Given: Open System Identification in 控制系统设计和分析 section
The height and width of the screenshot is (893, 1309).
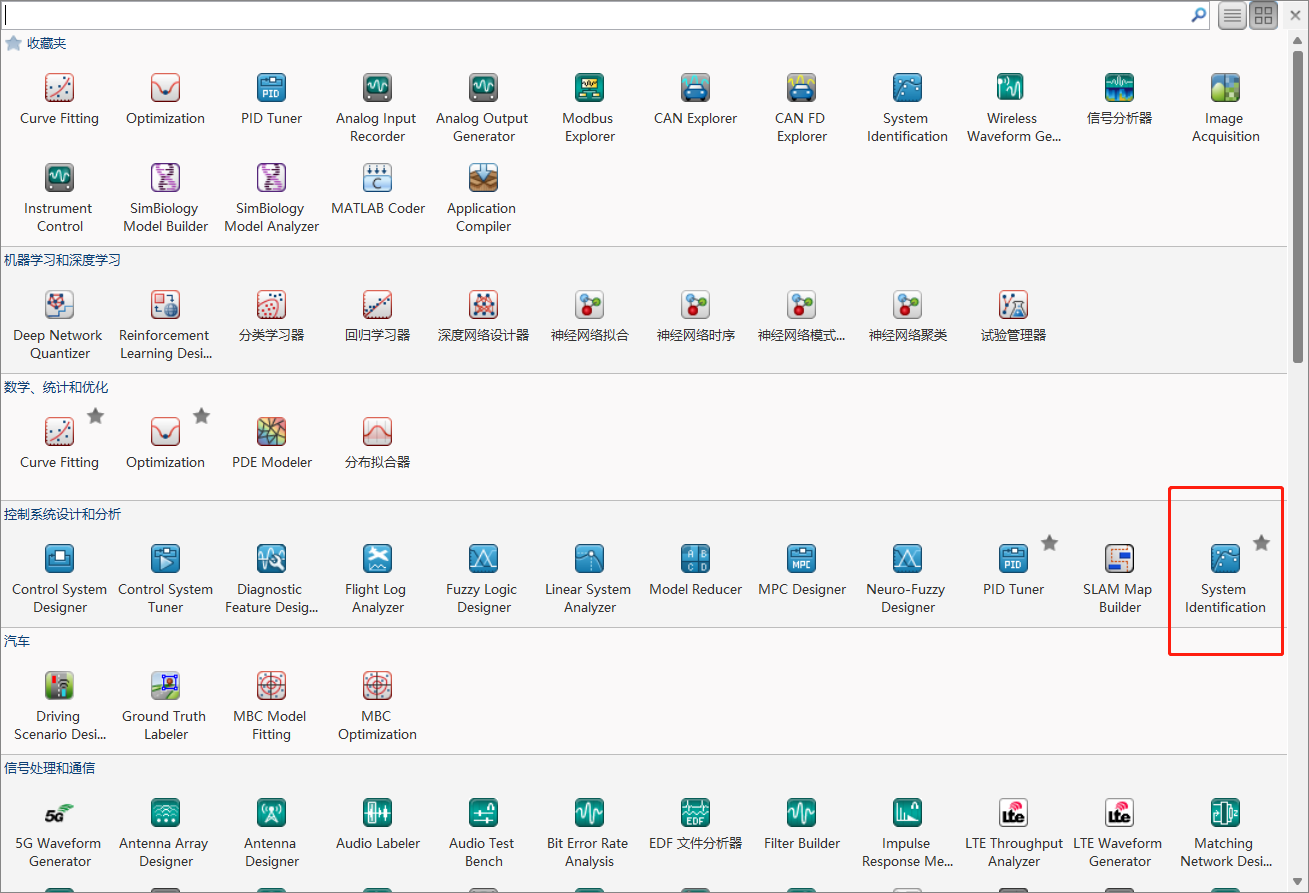Looking at the screenshot, I should click(x=1225, y=580).
